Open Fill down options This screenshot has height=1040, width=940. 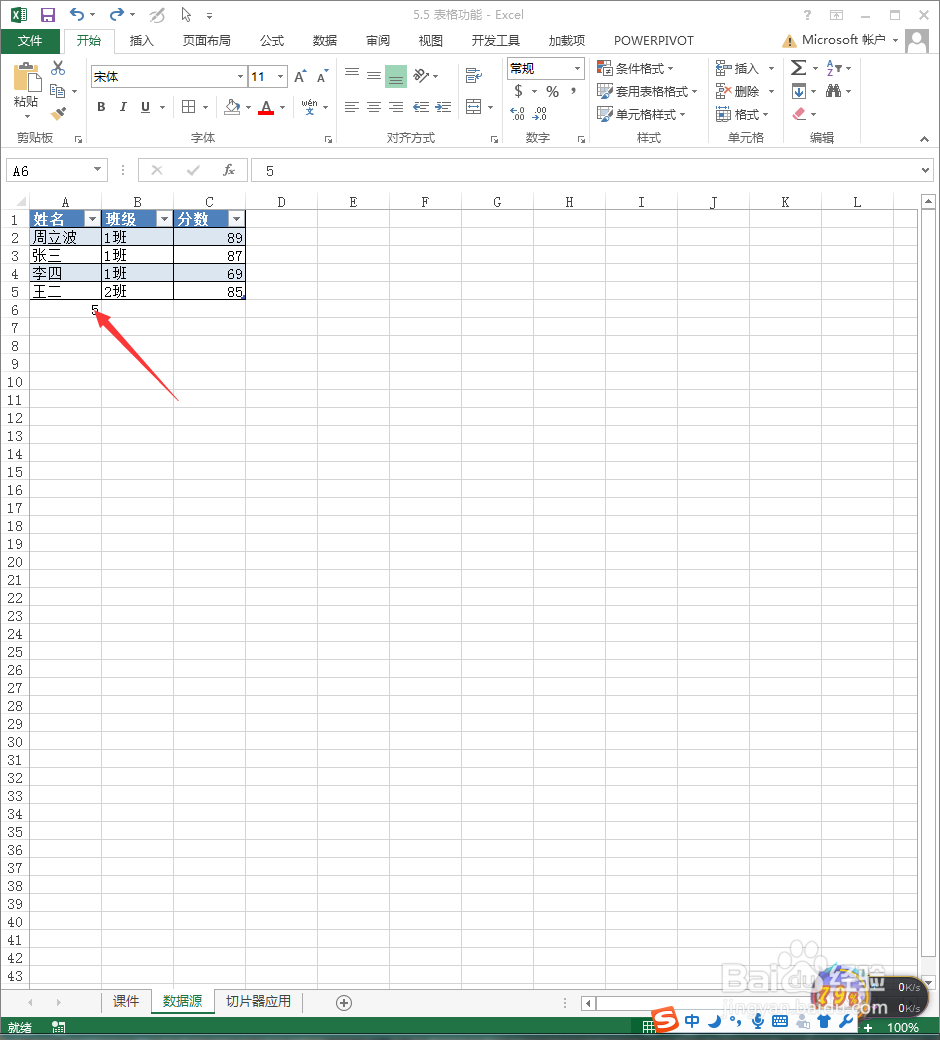(799, 91)
